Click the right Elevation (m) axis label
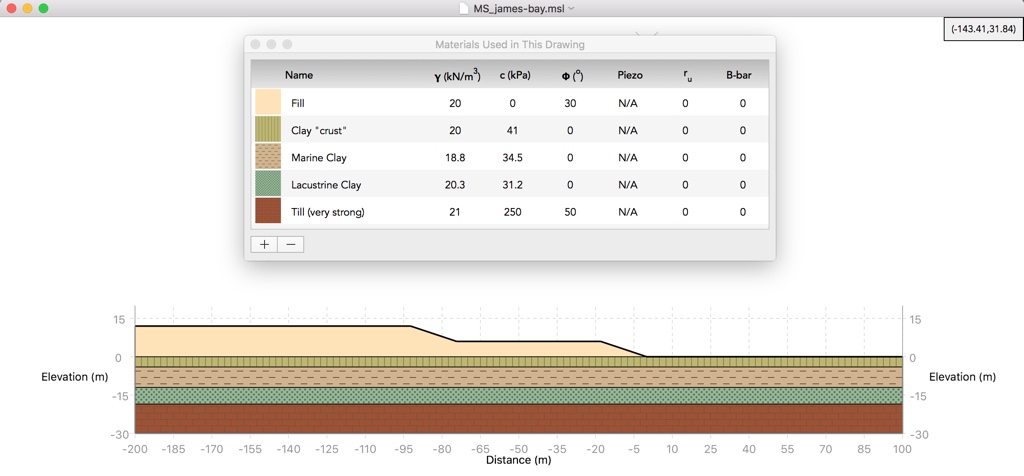The image size is (1024, 476). [x=962, y=377]
